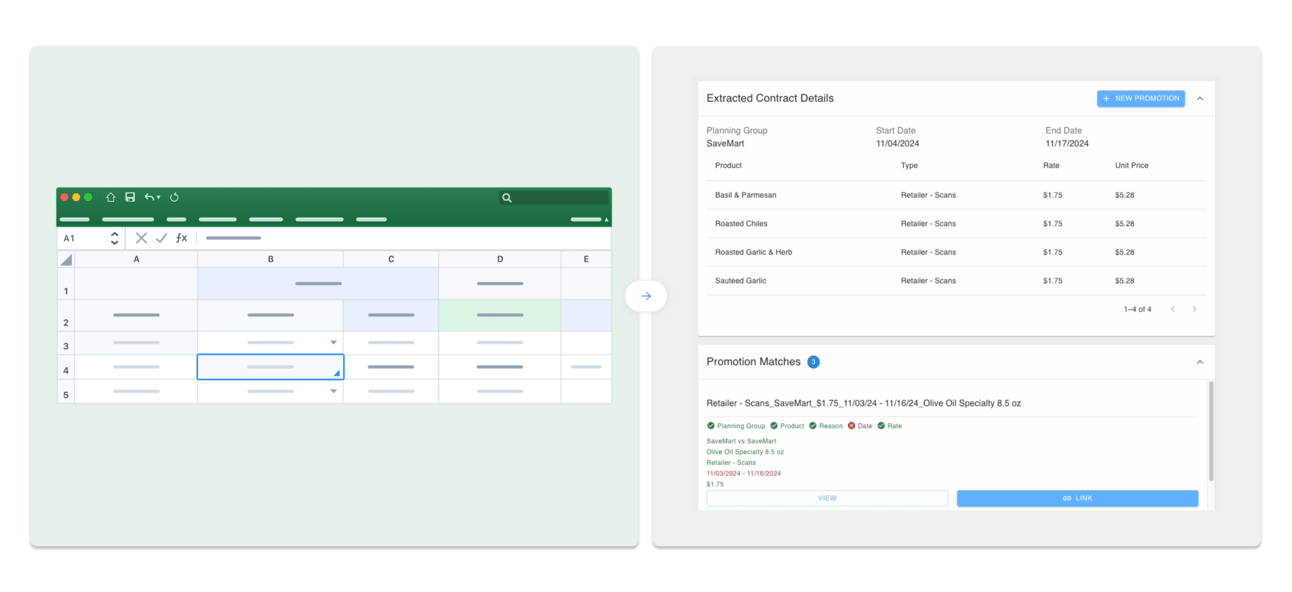
Task: Select column D header
Action: click(x=500, y=259)
